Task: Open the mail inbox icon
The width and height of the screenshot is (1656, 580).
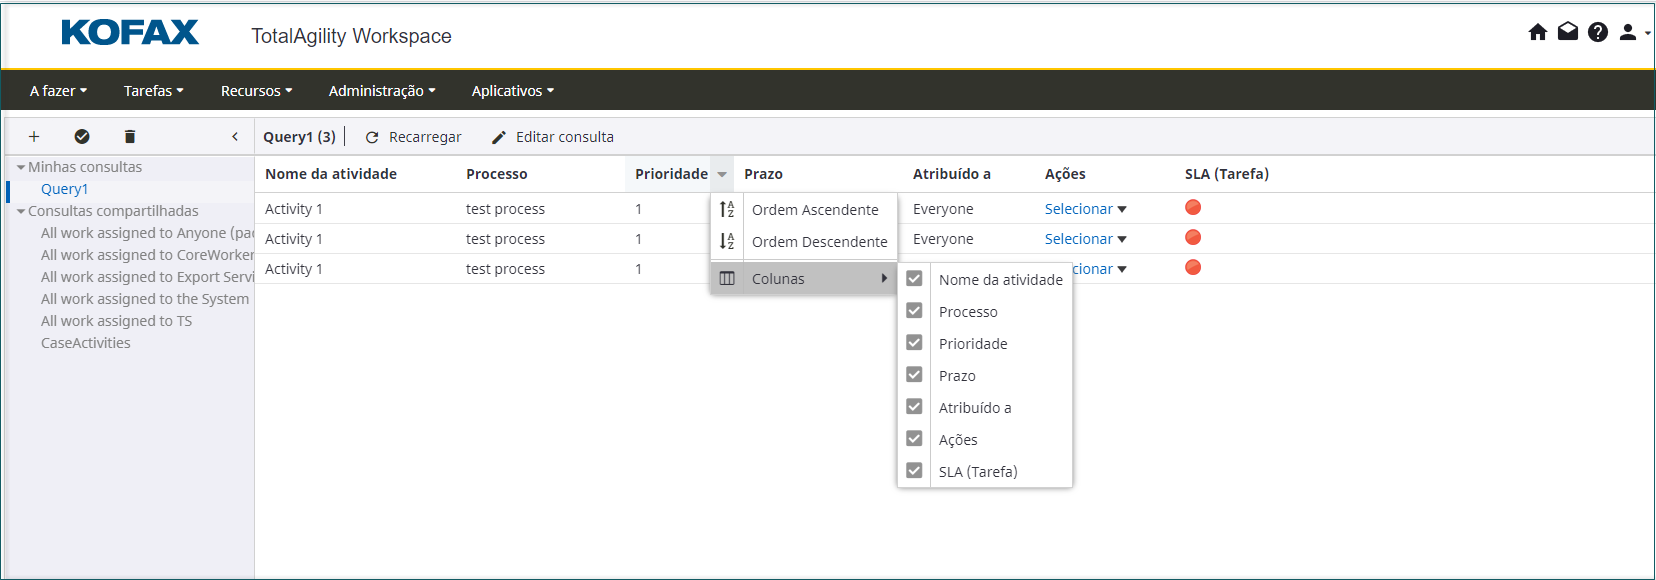Action: tap(1568, 32)
